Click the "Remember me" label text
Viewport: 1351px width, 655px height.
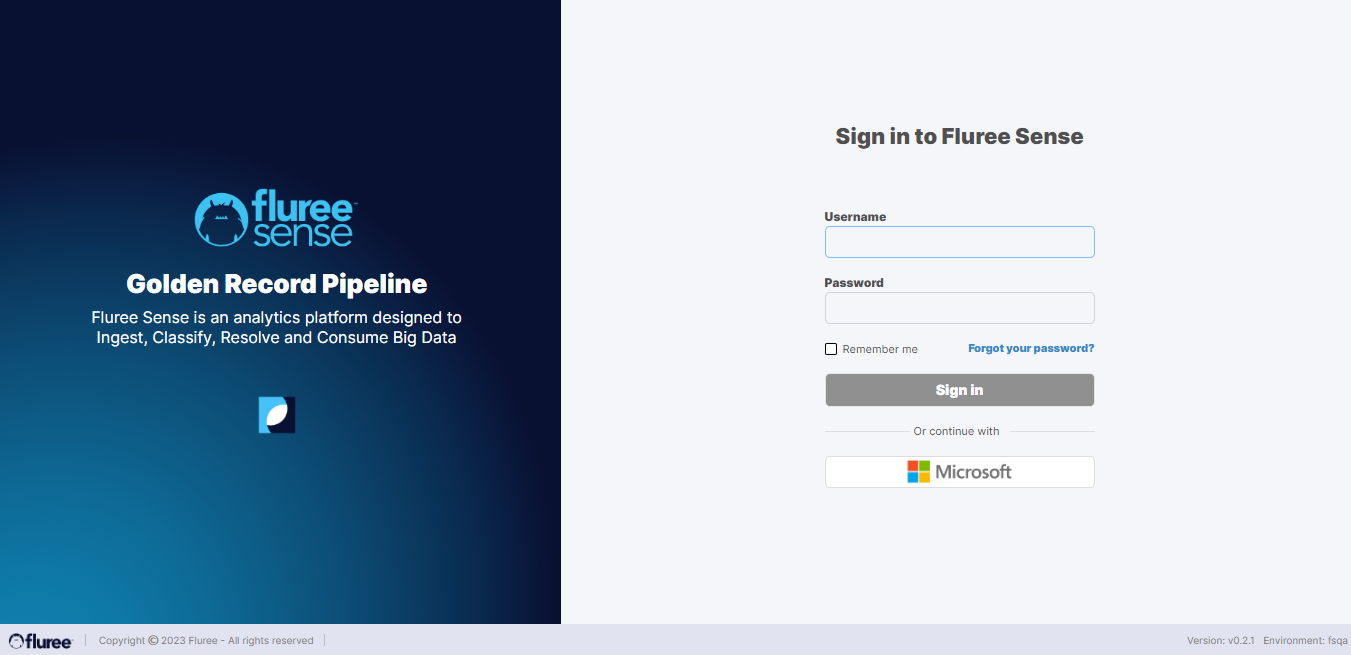coord(880,349)
